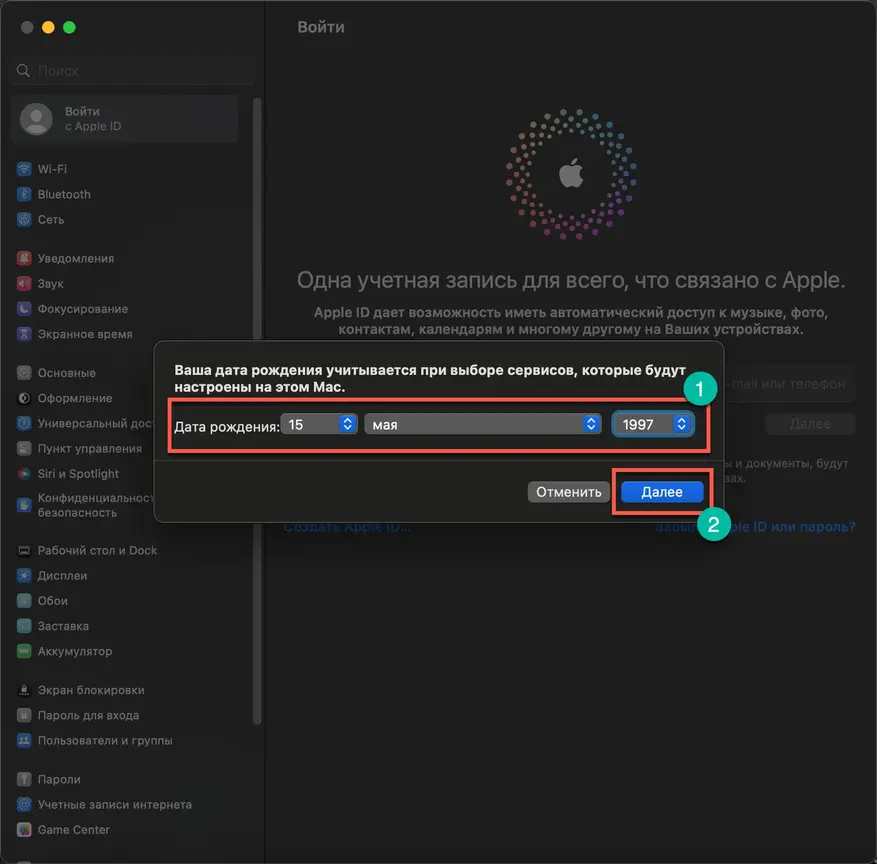Screen dimensions: 877x864
Task: Click the blue Далее button
Action: [662, 492]
